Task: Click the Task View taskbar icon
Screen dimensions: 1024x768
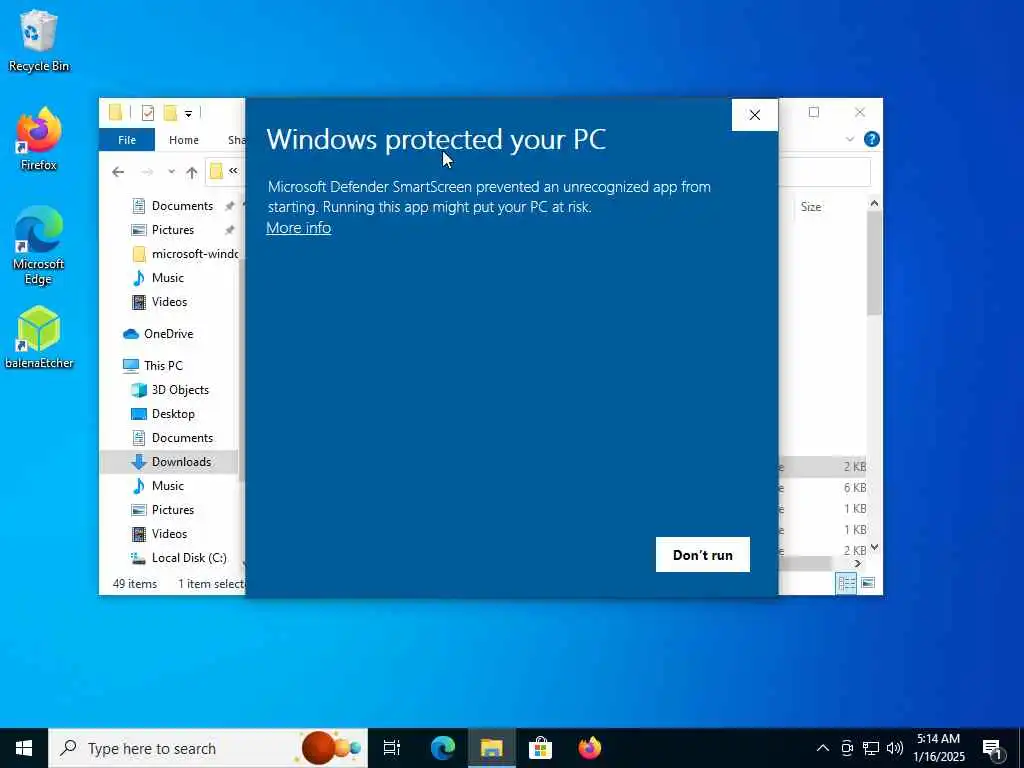Action: click(x=392, y=748)
